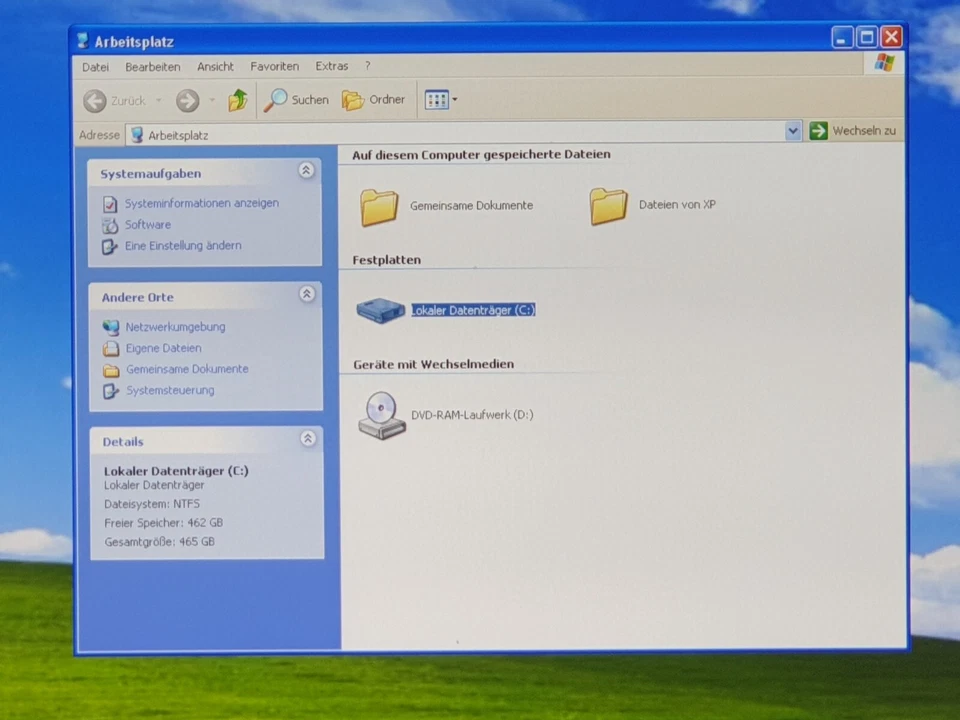Click the Dateisystem: NTFS detail text
This screenshot has height=720, width=960.
pyautogui.click(x=152, y=504)
